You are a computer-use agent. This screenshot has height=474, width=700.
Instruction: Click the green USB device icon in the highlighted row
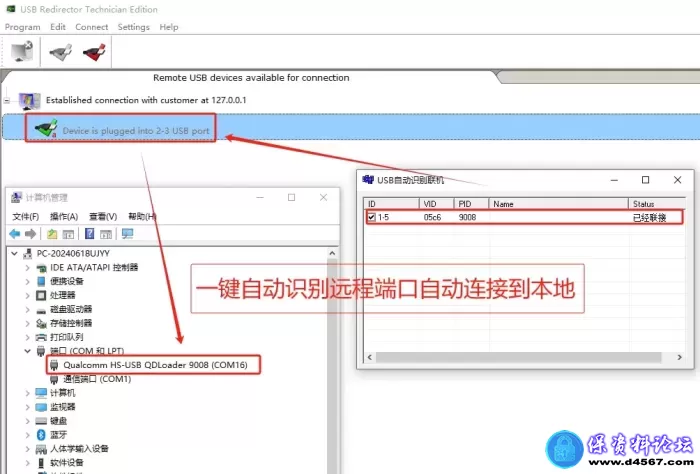pyautogui.click(x=46, y=129)
